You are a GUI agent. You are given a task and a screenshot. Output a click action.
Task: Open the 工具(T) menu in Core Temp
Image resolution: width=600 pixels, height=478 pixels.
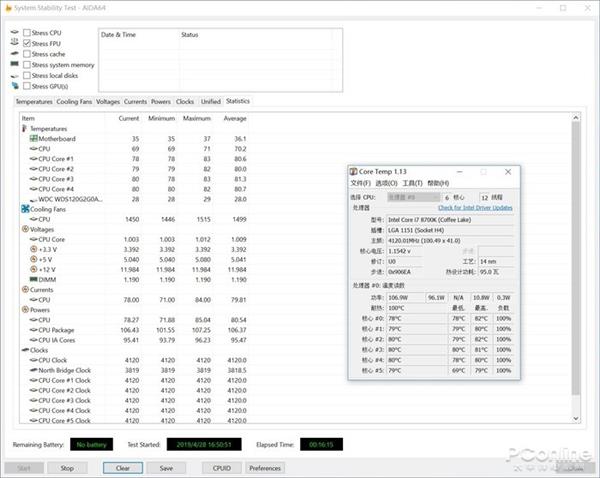pos(411,184)
